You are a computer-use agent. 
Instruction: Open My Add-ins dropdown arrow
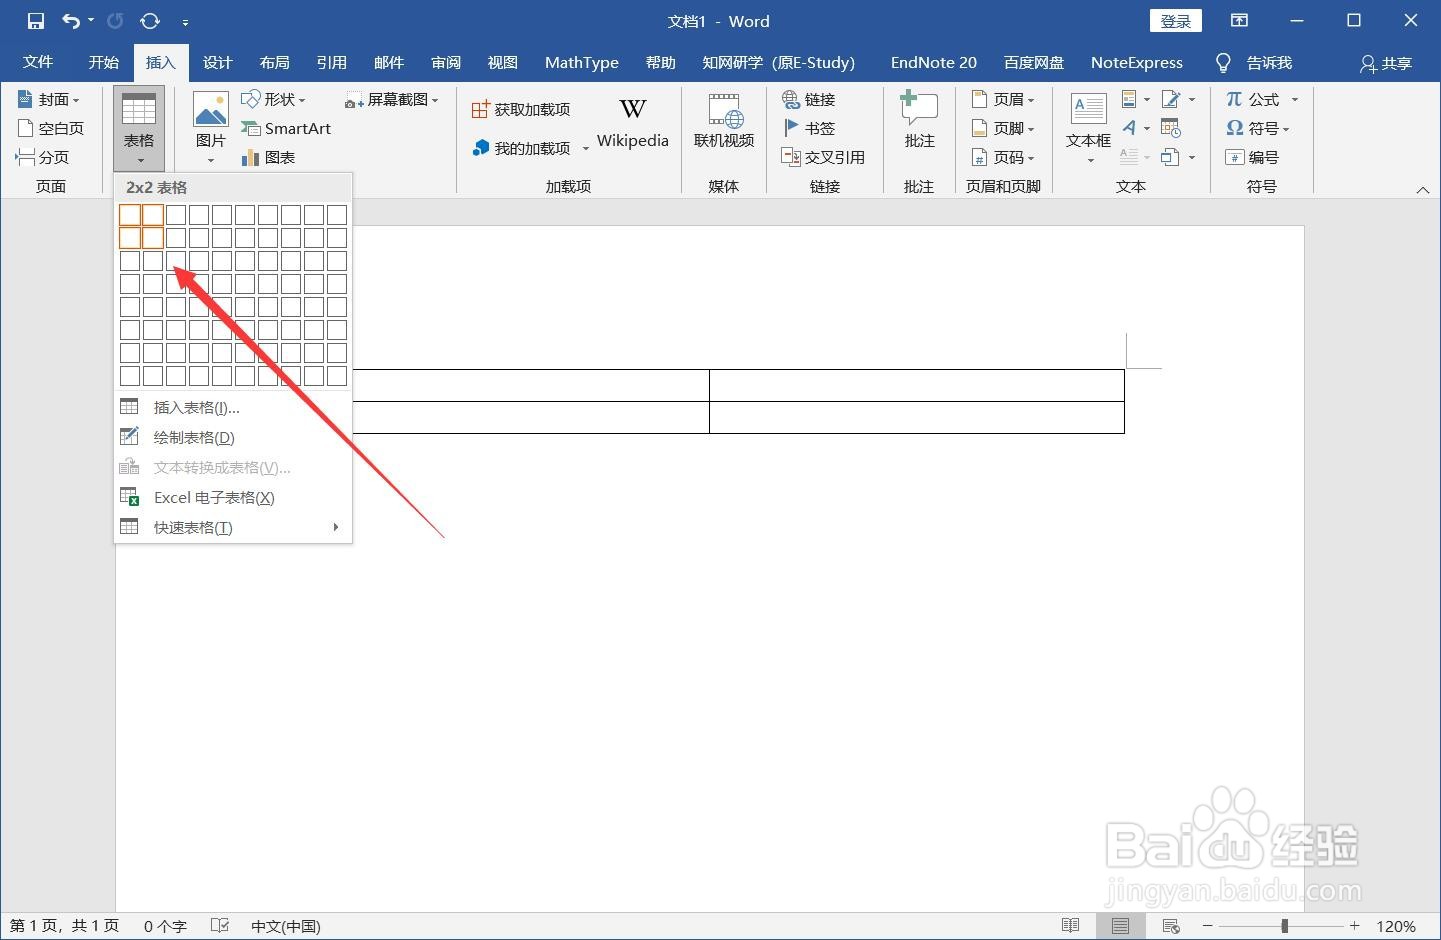586,149
